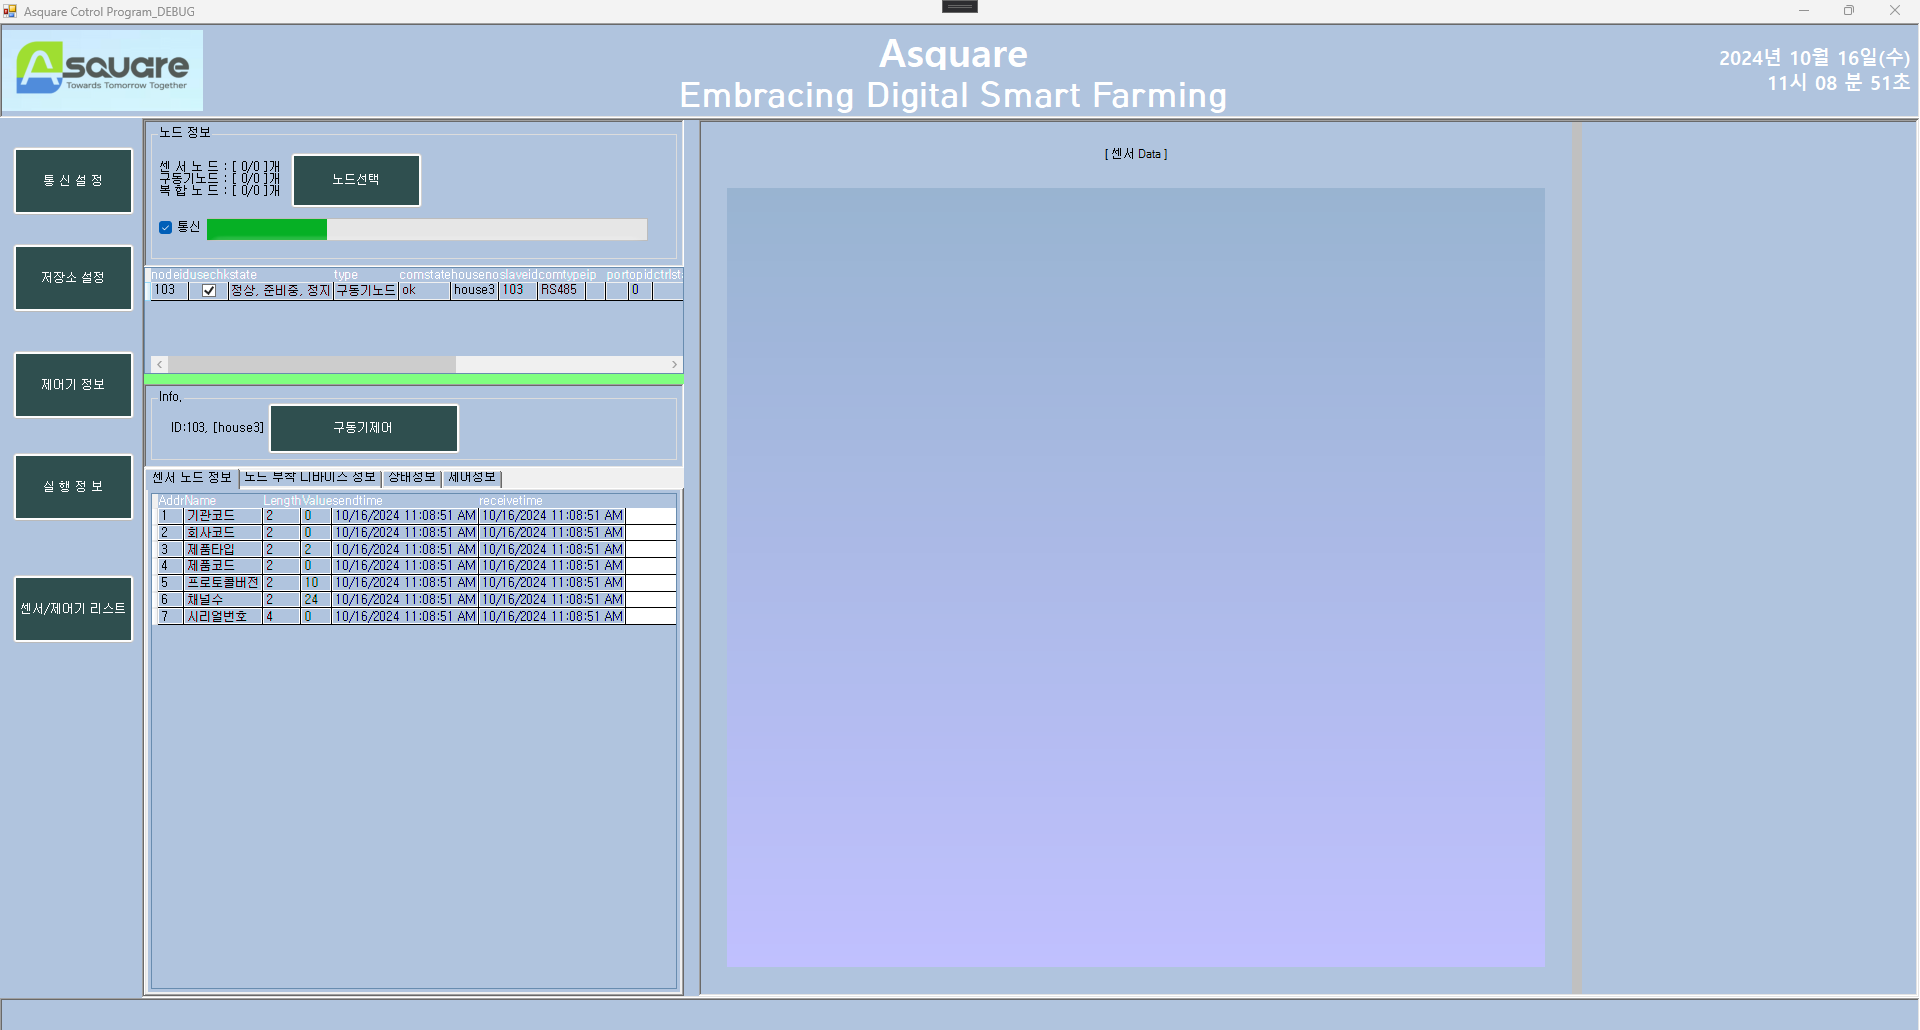Screen dimensions: 1920x1030
Task: Click receivetime cell of 시리얼번호 row
Action: [x=552, y=617]
